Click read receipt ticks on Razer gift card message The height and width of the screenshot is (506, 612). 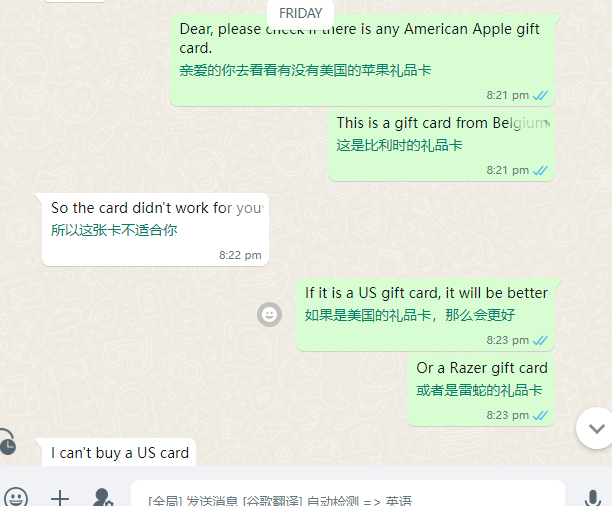coord(540,415)
